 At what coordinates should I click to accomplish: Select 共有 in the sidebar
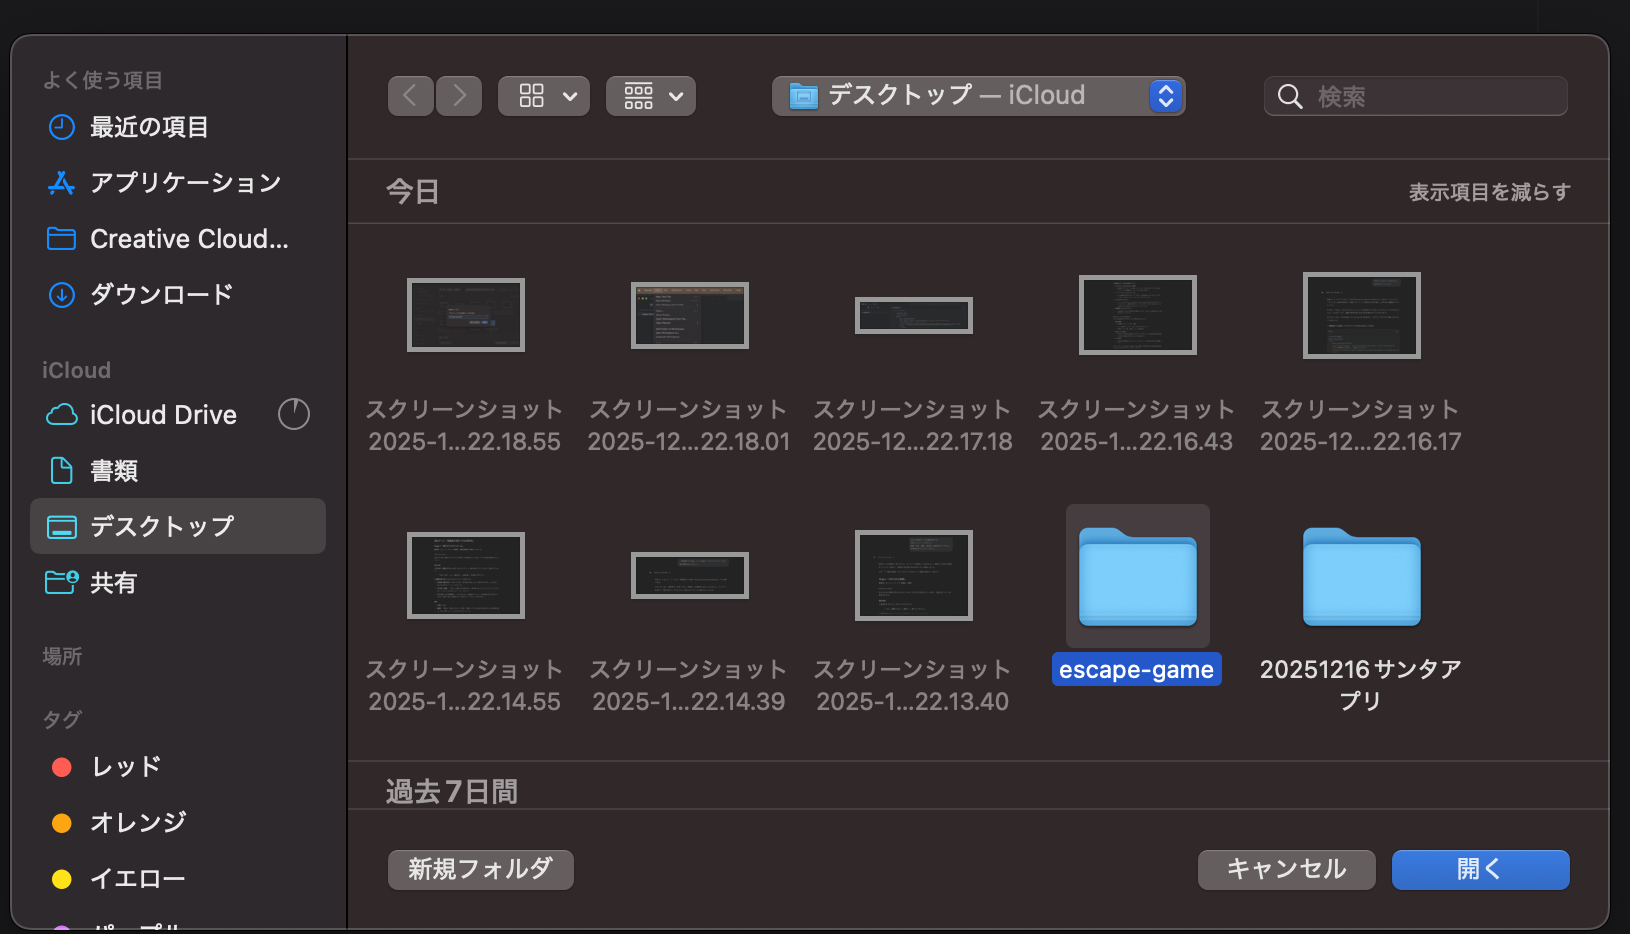(x=115, y=582)
